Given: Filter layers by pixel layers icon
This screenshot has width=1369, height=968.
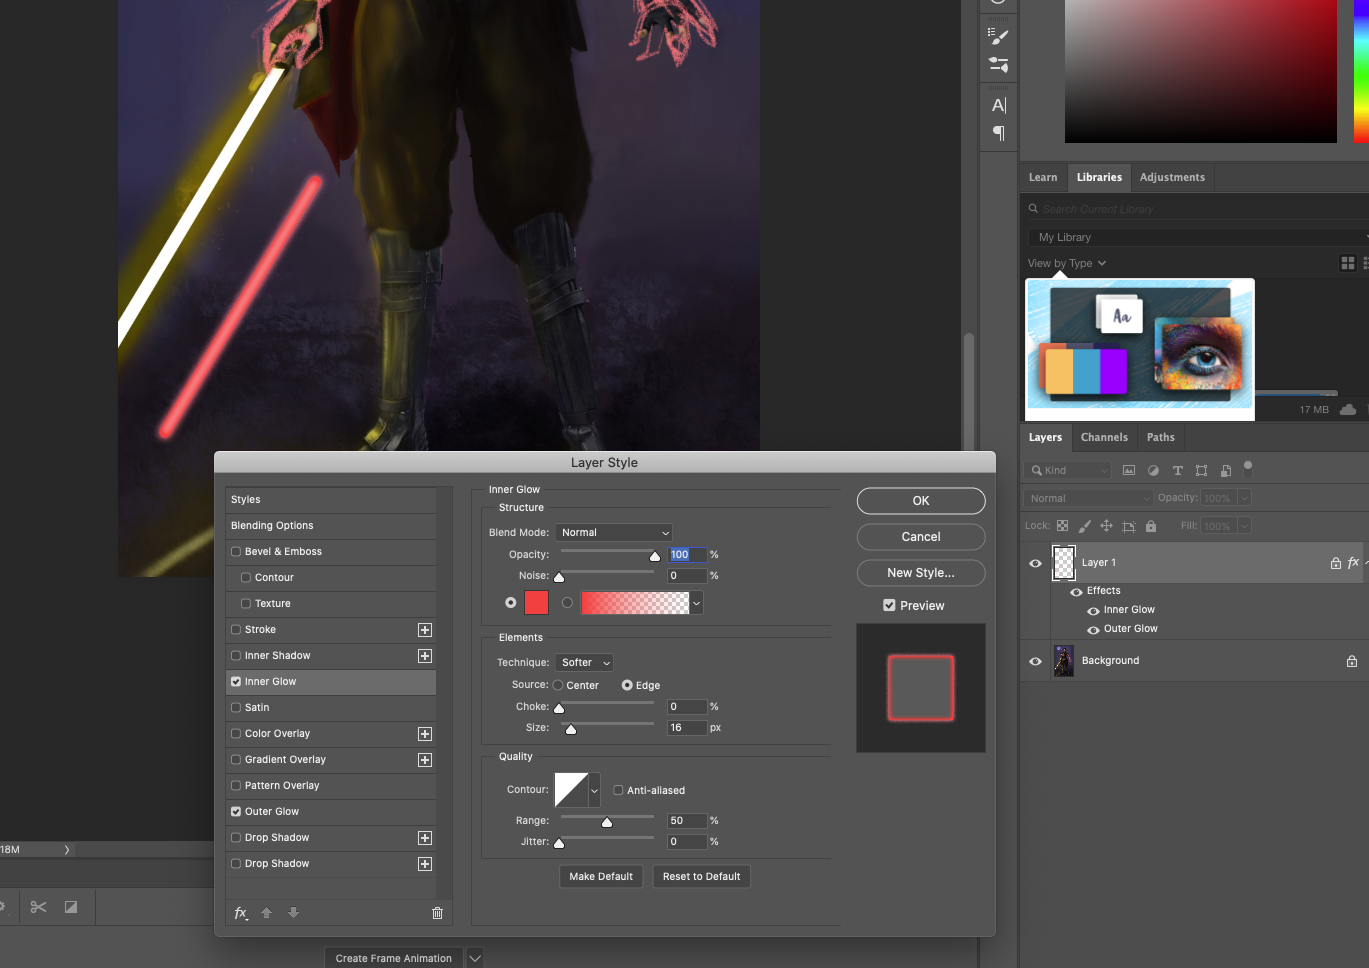Looking at the screenshot, I should [x=1129, y=470].
